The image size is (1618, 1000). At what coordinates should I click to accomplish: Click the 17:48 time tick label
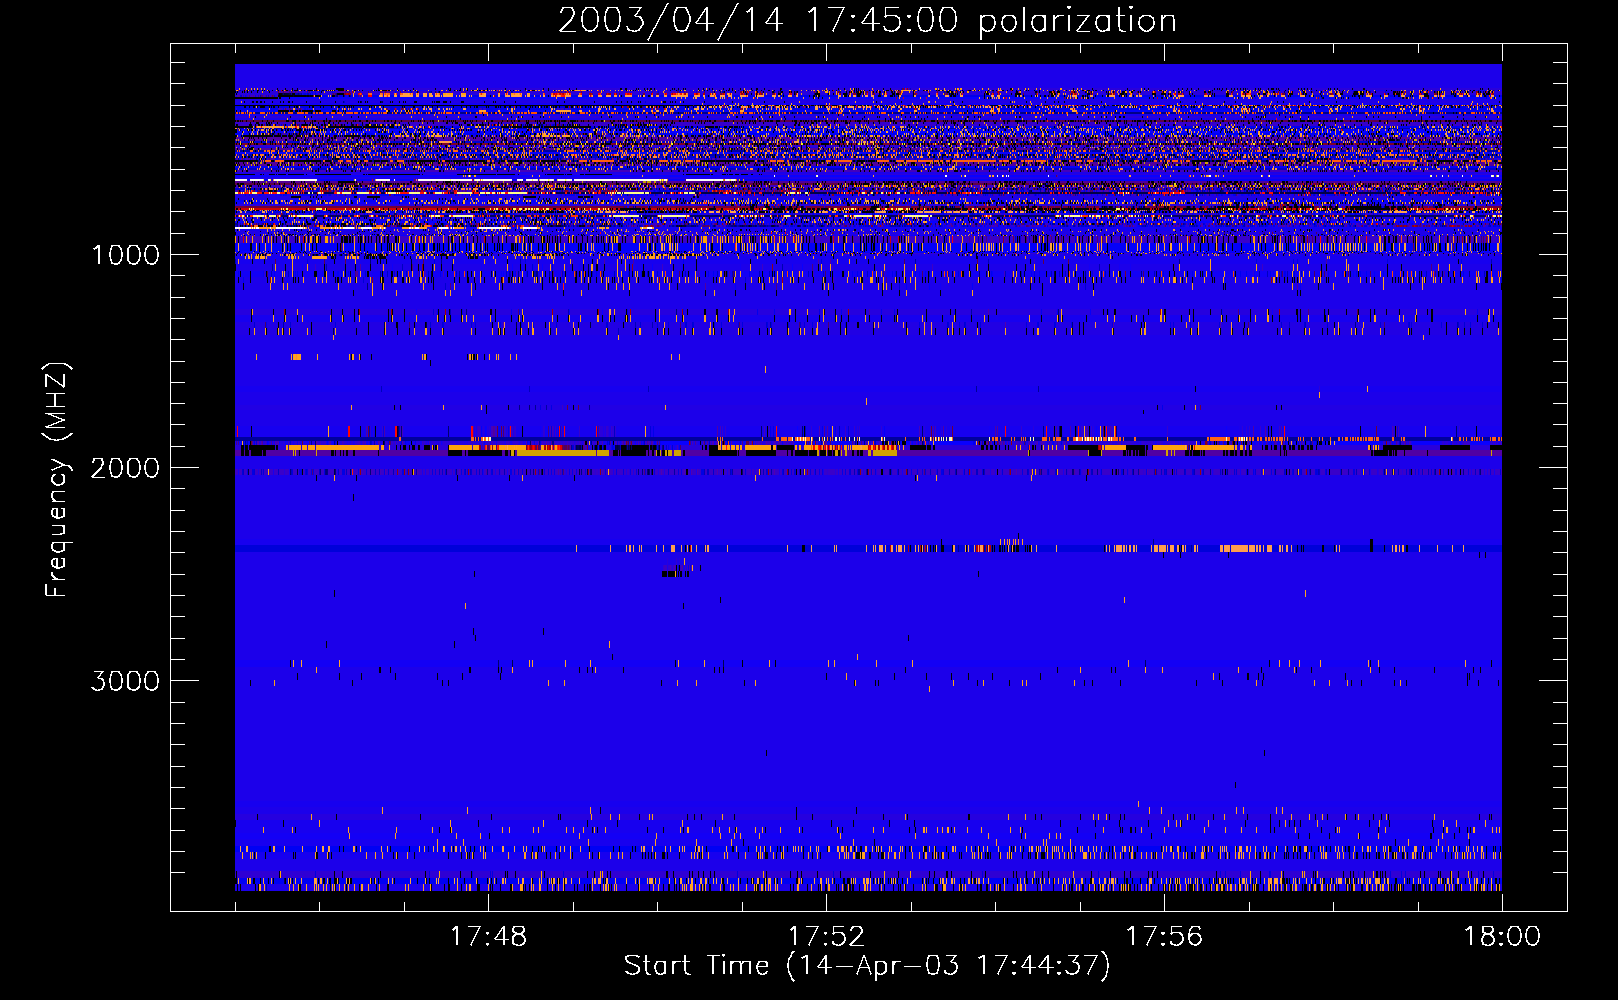coord(488,937)
